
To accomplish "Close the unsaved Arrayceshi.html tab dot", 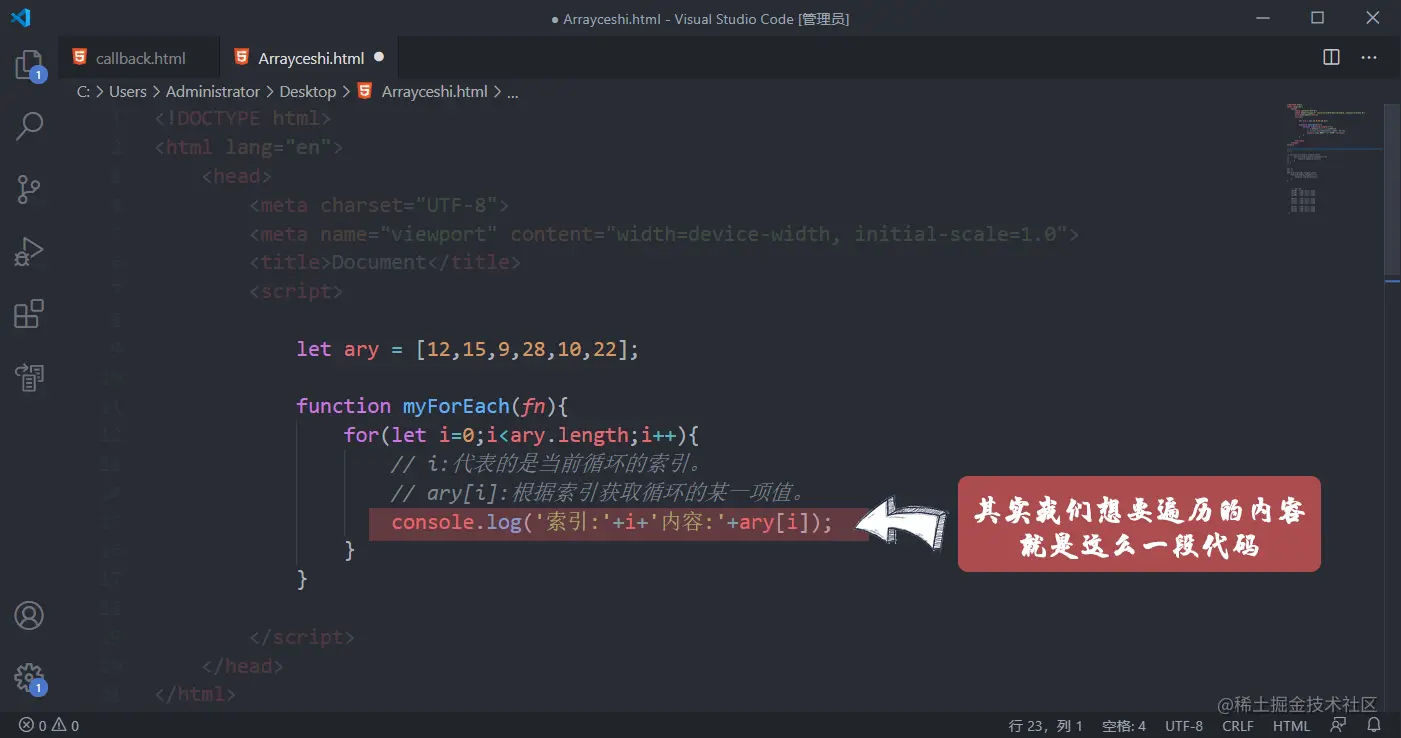I will point(379,57).
